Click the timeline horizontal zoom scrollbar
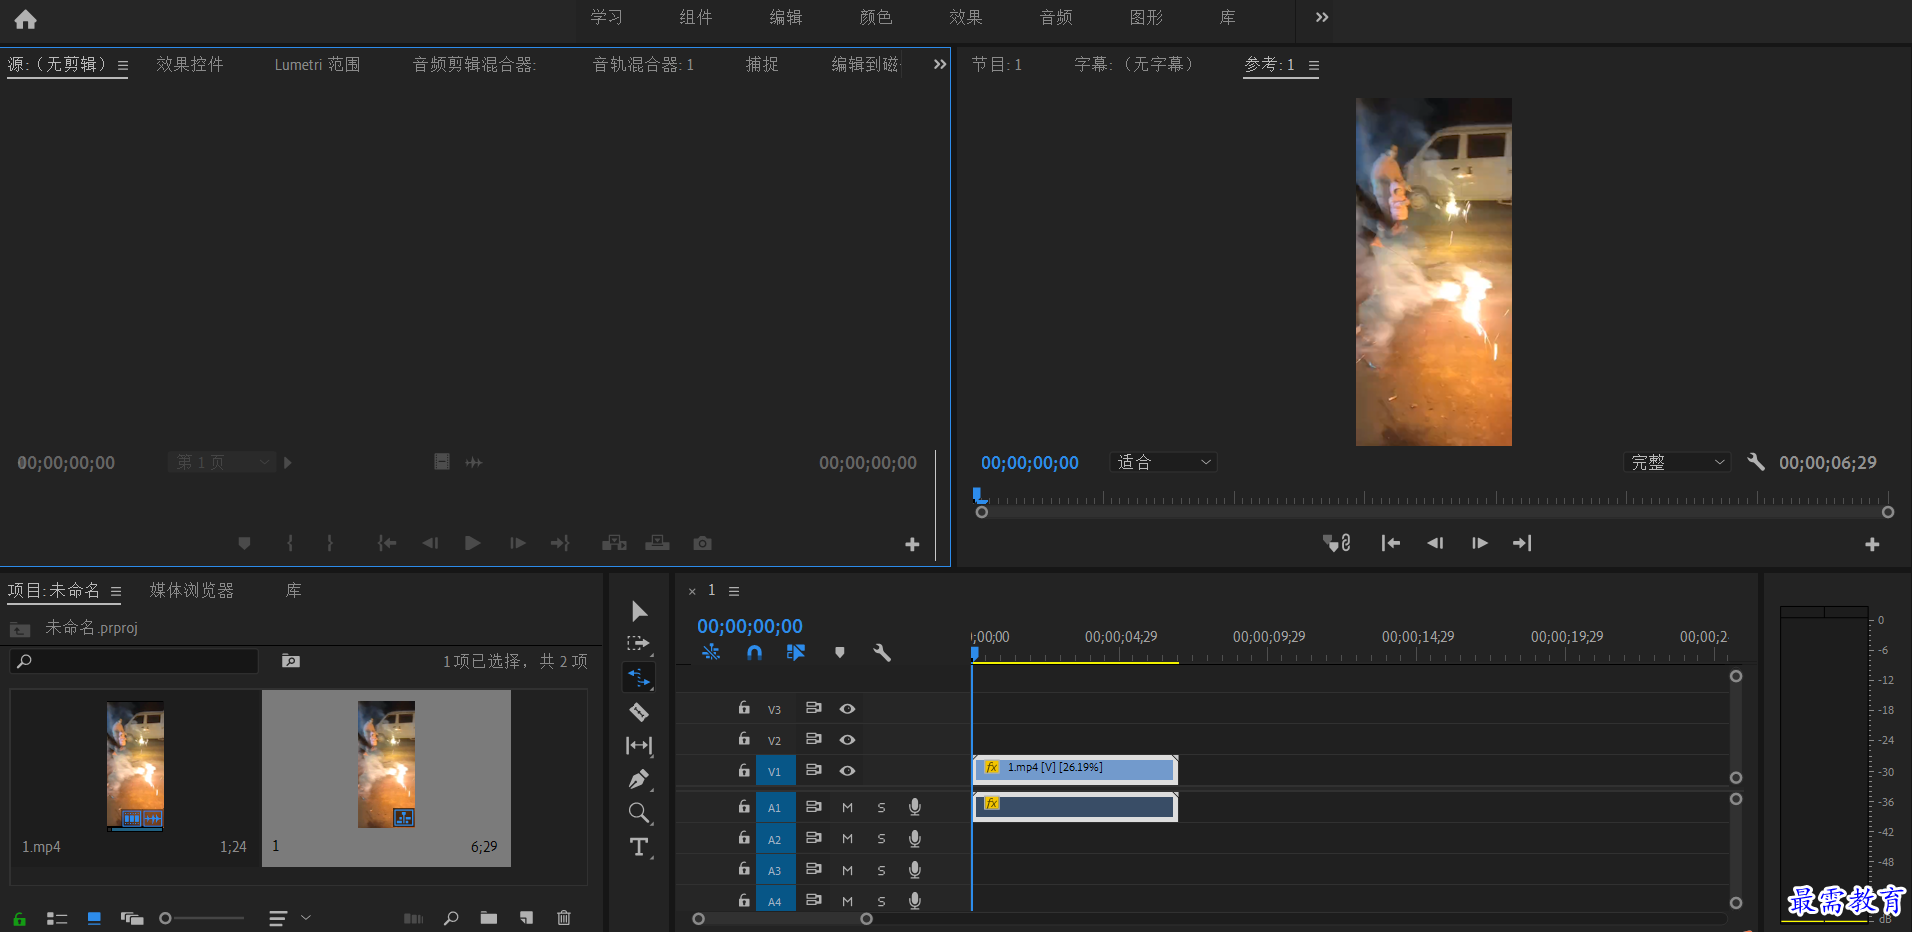The width and height of the screenshot is (1912, 932). pos(782,919)
